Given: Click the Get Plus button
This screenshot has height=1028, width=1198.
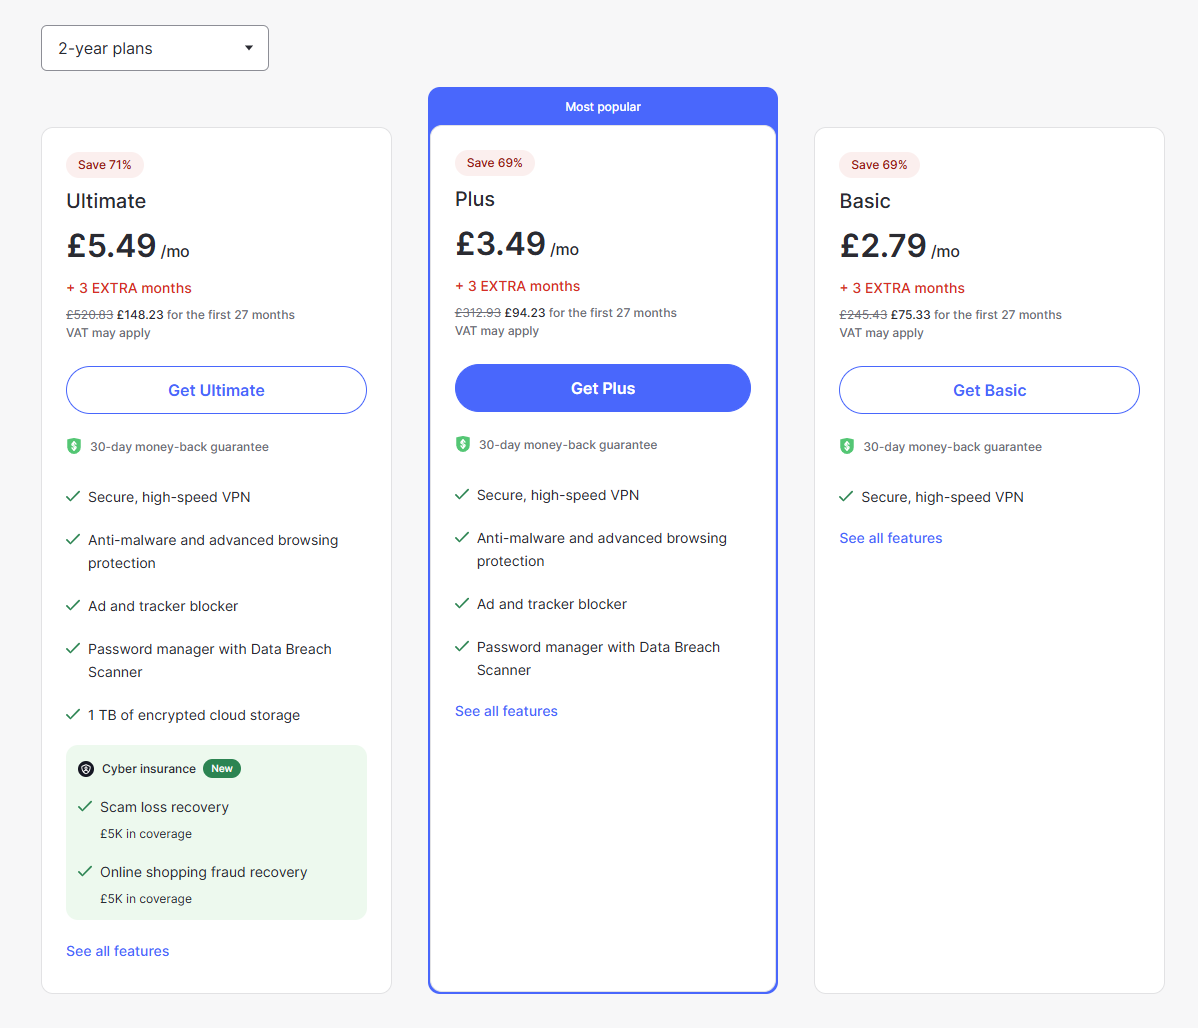Looking at the screenshot, I should click(x=602, y=388).
